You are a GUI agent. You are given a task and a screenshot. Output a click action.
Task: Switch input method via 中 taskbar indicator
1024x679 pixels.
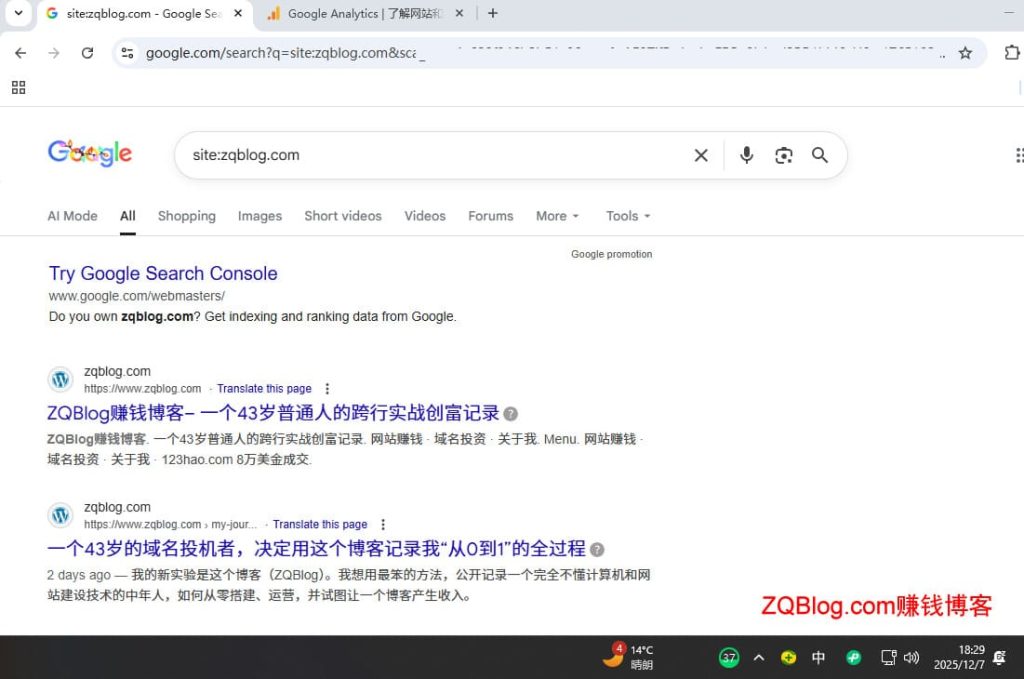tap(818, 657)
